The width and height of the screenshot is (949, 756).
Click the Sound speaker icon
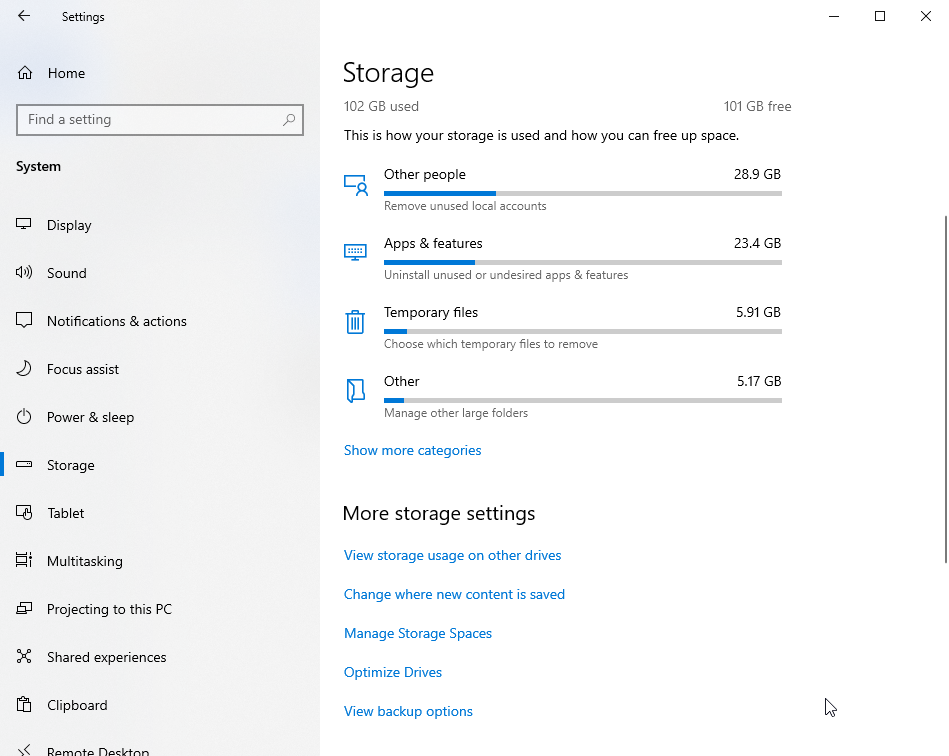point(24,272)
